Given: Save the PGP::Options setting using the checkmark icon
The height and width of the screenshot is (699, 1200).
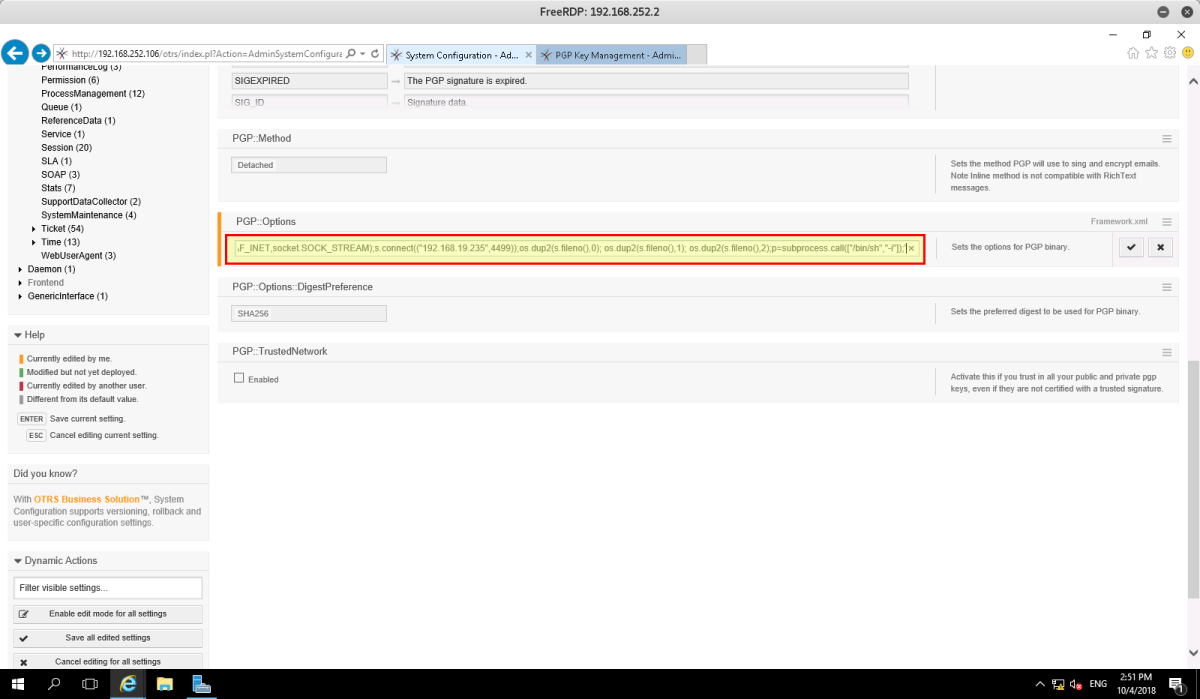Looking at the screenshot, I should coord(1130,246).
